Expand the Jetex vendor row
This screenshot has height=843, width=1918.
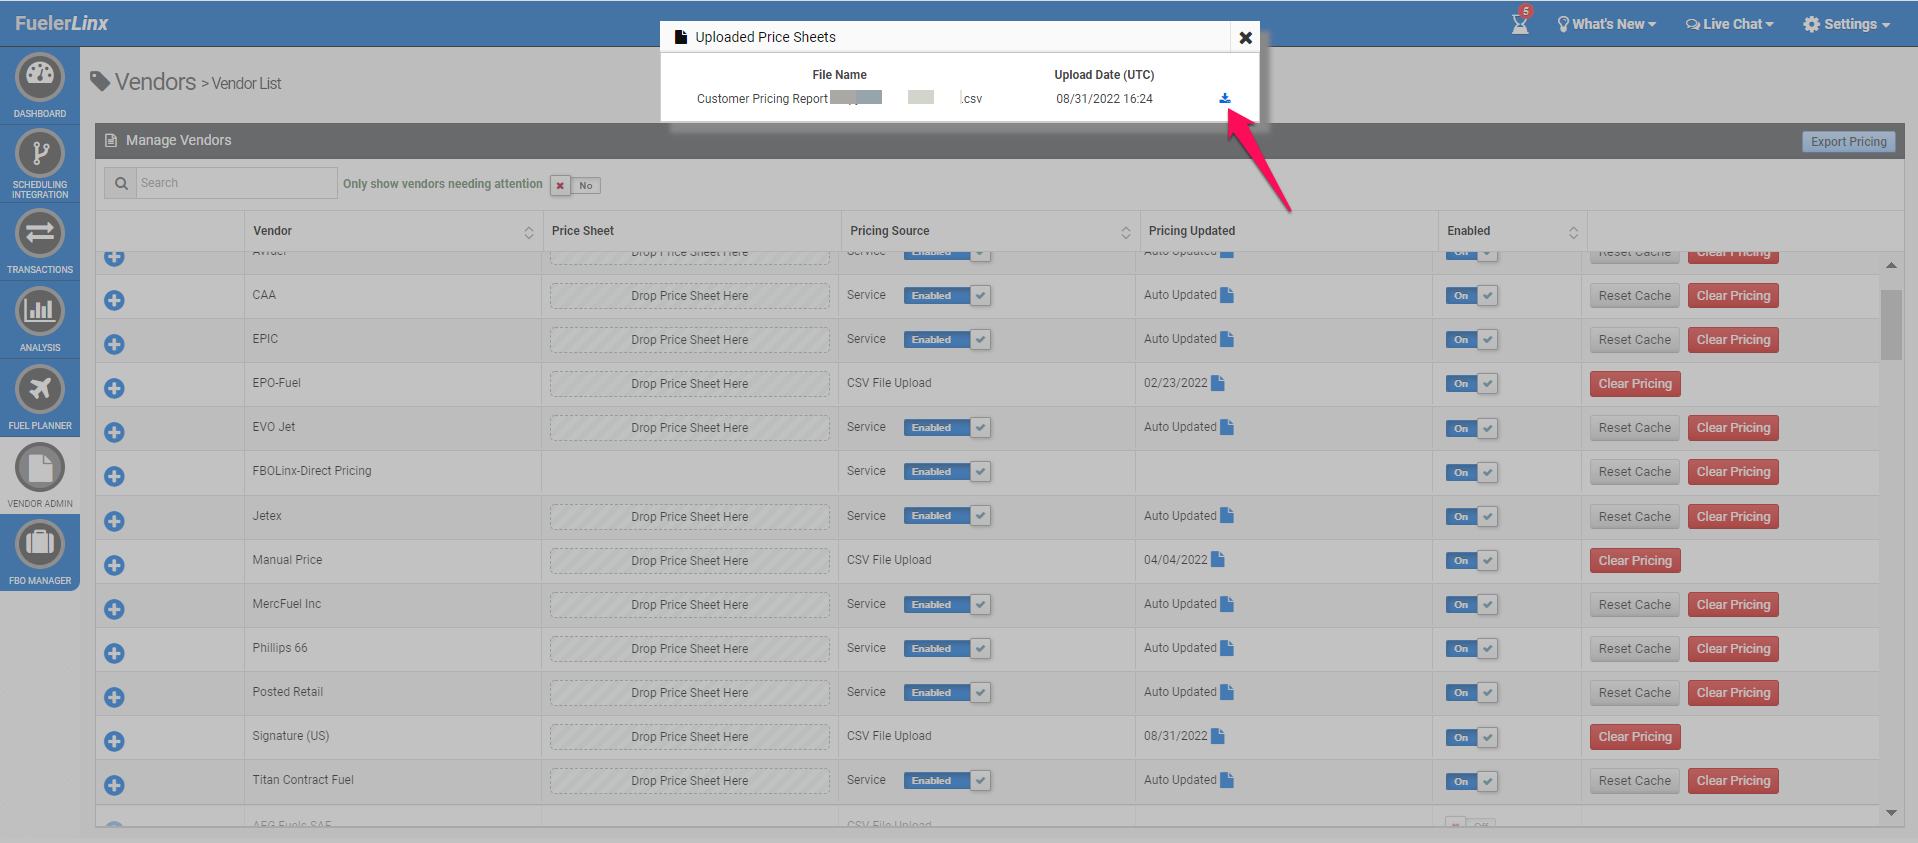(115, 521)
